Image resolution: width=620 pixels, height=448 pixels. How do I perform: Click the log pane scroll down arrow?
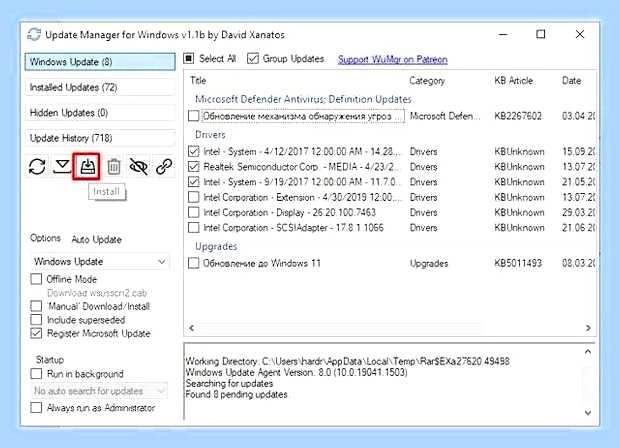pos(588,412)
